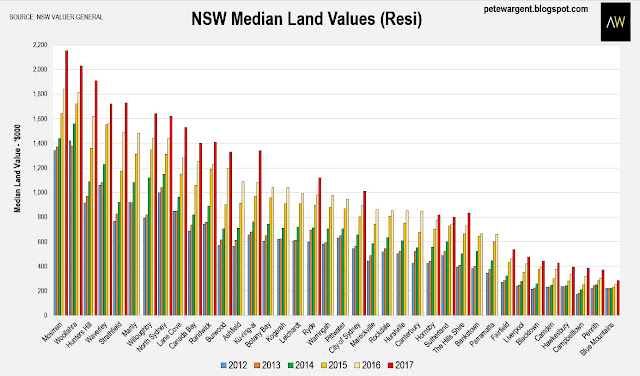Screen dimensions: 640x376
Task: Click the 2,000 y-axis value
Action: 40,69
